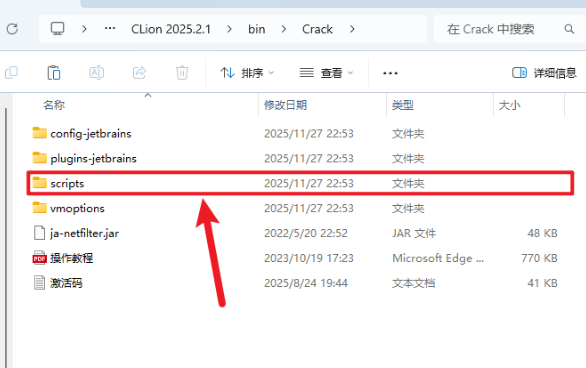Select the config-jetbrains folder name
This screenshot has height=368, width=586.
tap(91, 133)
